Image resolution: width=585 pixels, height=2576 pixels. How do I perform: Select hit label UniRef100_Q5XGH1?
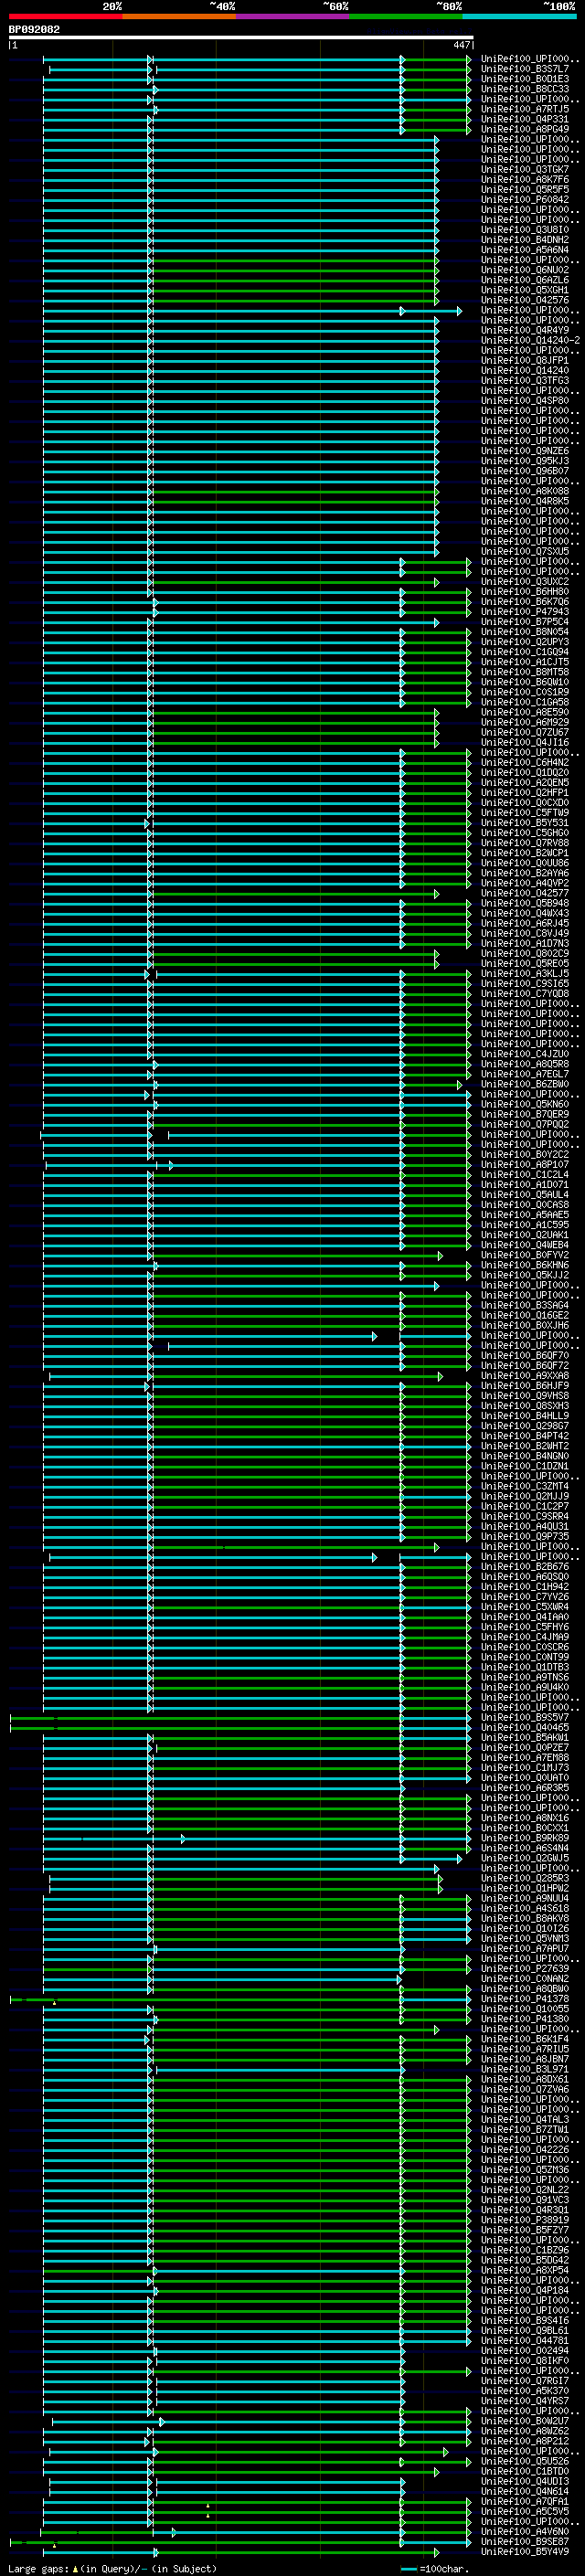(x=525, y=290)
